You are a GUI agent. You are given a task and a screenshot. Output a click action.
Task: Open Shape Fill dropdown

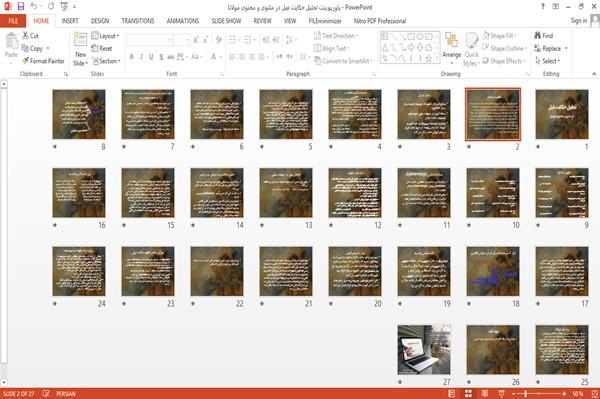499,36
